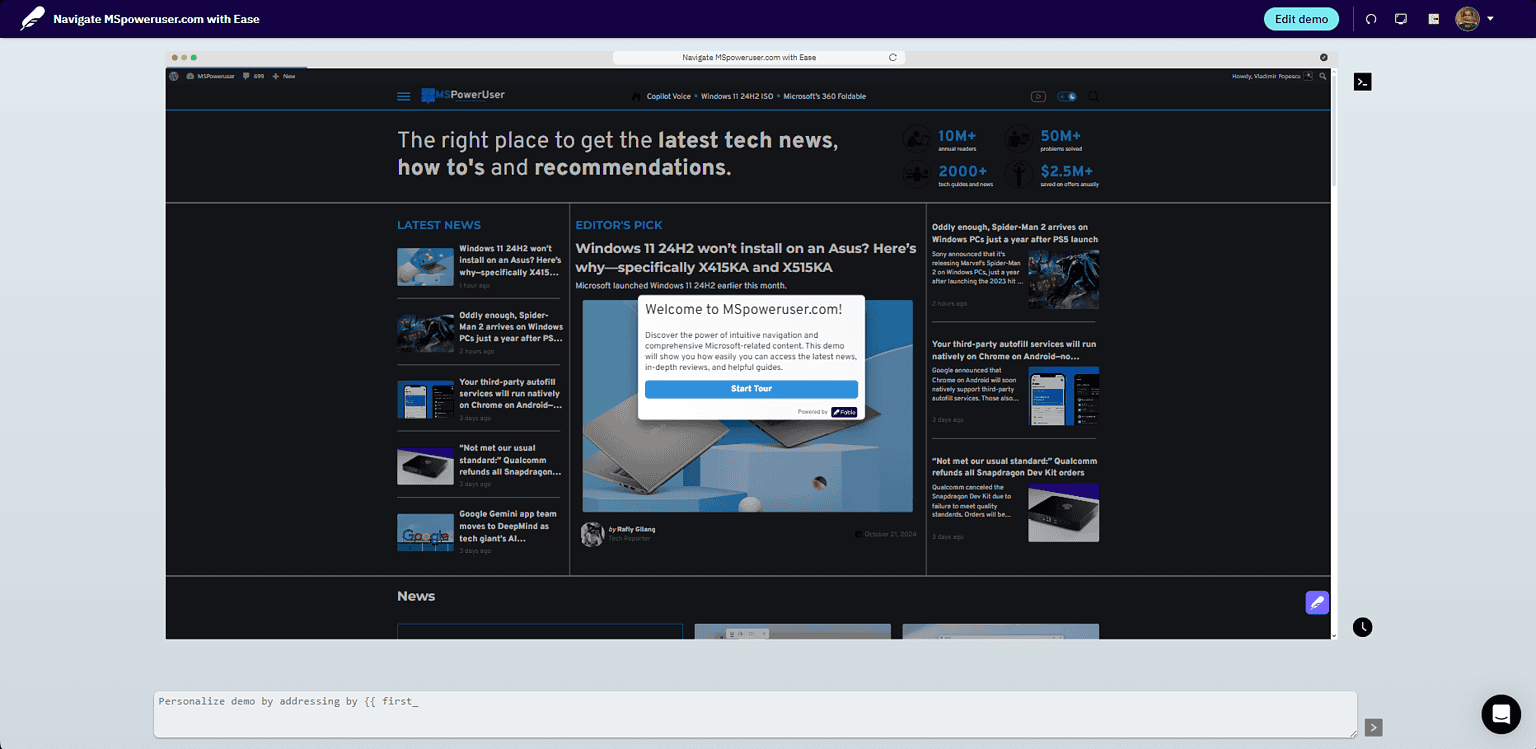Click the video play icon in site header

click(x=1038, y=97)
